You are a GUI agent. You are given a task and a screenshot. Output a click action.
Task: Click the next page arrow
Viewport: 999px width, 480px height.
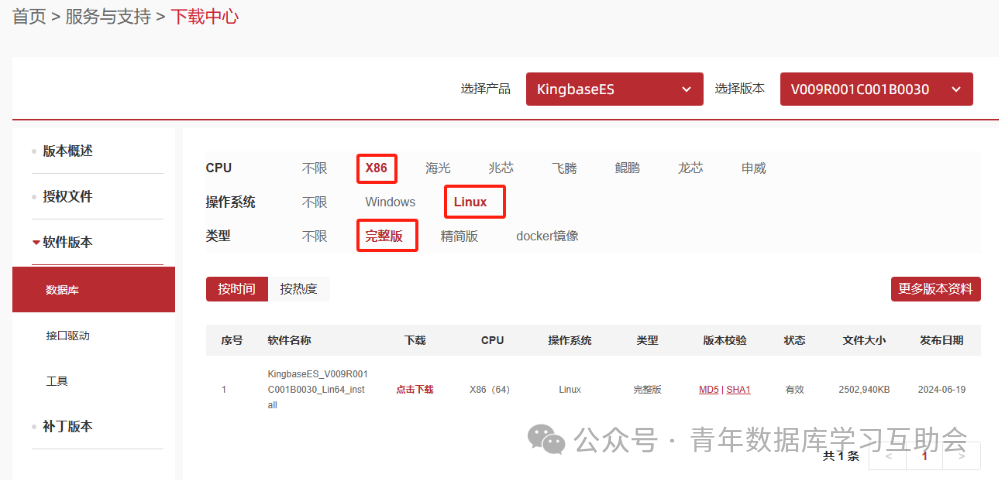pos(961,456)
